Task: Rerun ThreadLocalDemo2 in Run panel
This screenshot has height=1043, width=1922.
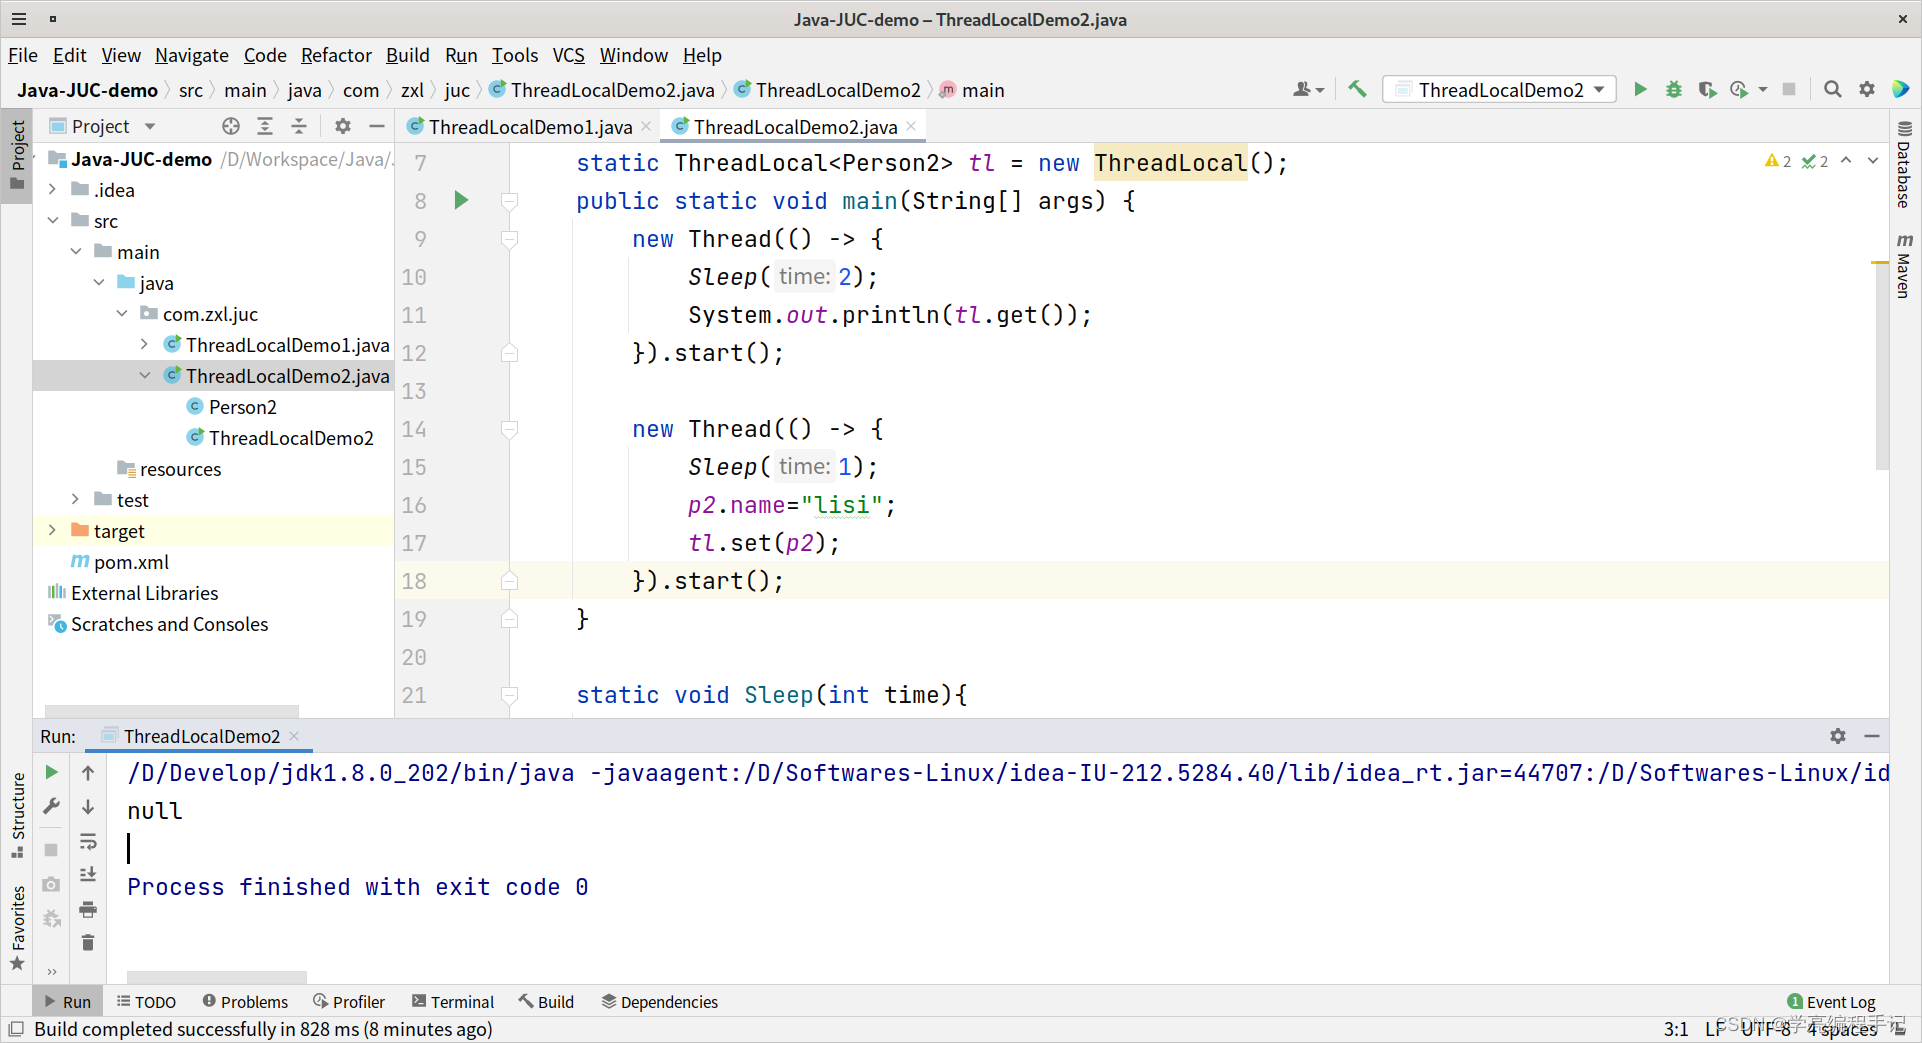Action: pyautogui.click(x=52, y=772)
